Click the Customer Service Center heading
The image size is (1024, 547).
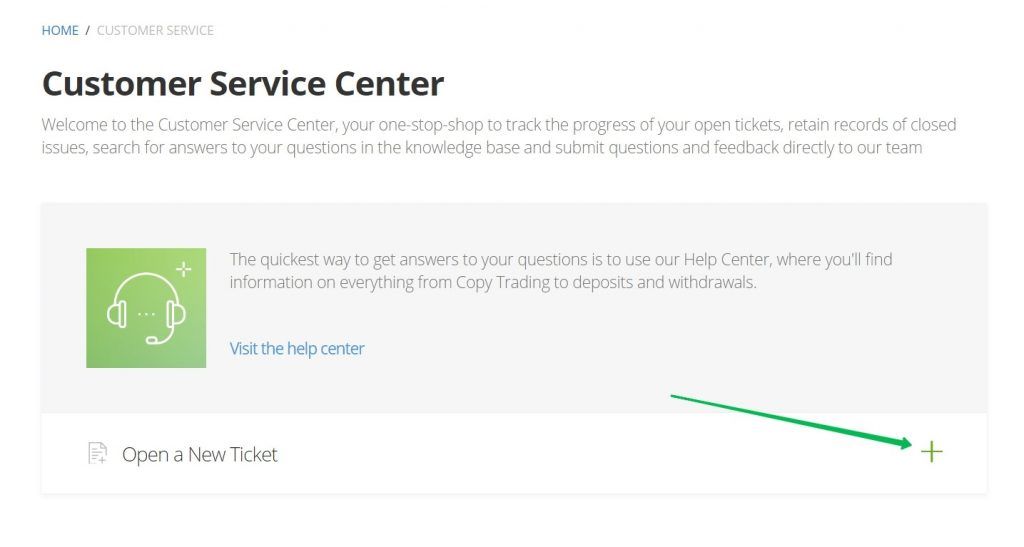243,83
